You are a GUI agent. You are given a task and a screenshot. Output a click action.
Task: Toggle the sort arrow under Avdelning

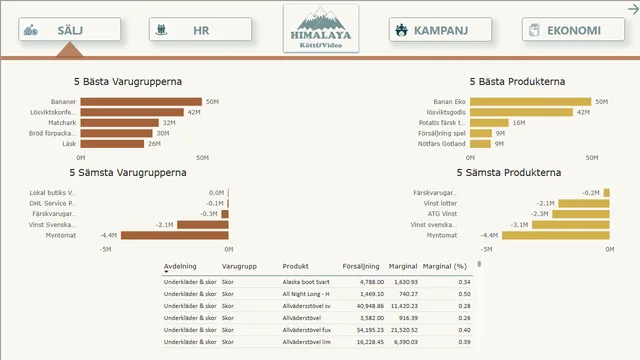click(x=166, y=272)
